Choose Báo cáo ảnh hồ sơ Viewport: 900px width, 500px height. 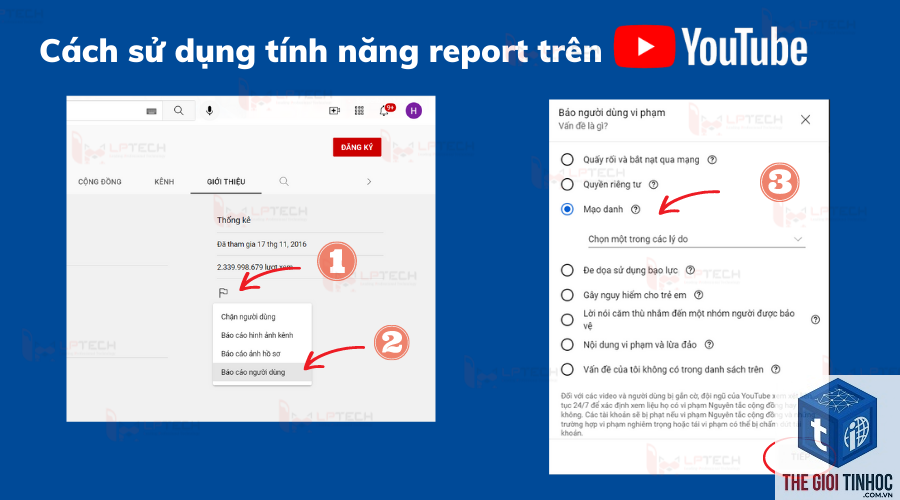tap(262, 354)
